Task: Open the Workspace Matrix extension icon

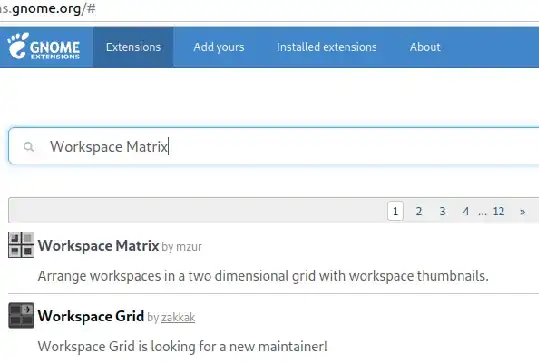Action: (x=21, y=245)
